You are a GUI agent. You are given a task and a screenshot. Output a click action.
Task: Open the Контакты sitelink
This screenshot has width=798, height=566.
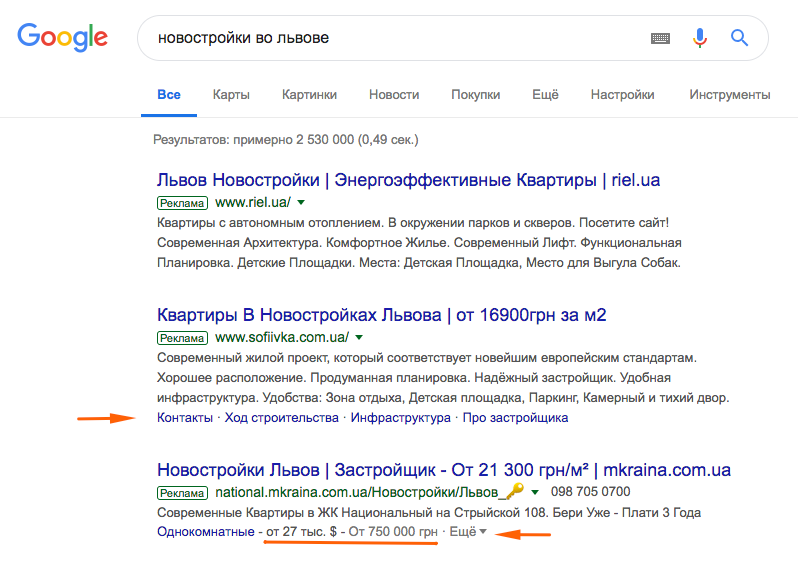pyautogui.click(x=185, y=418)
